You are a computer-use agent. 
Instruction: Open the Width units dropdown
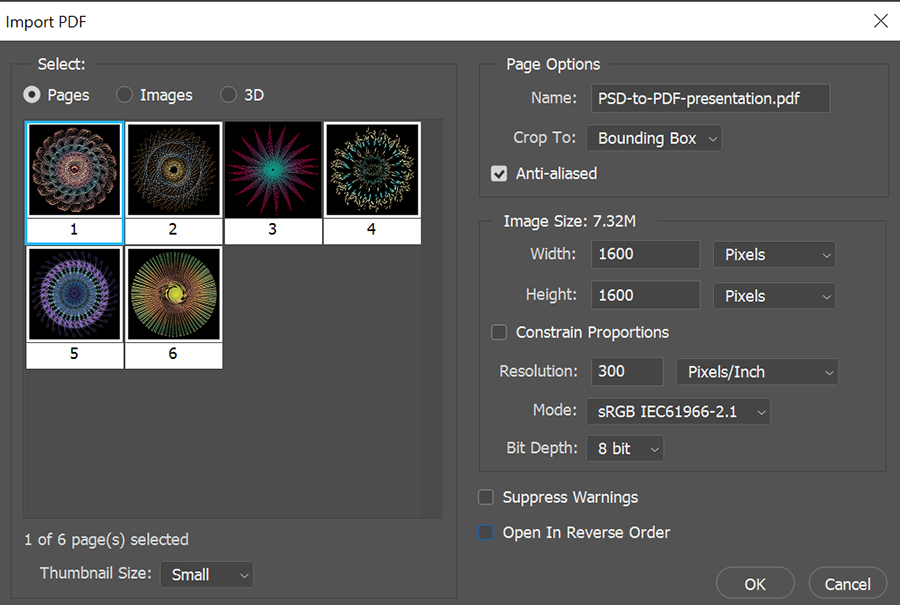point(774,254)
